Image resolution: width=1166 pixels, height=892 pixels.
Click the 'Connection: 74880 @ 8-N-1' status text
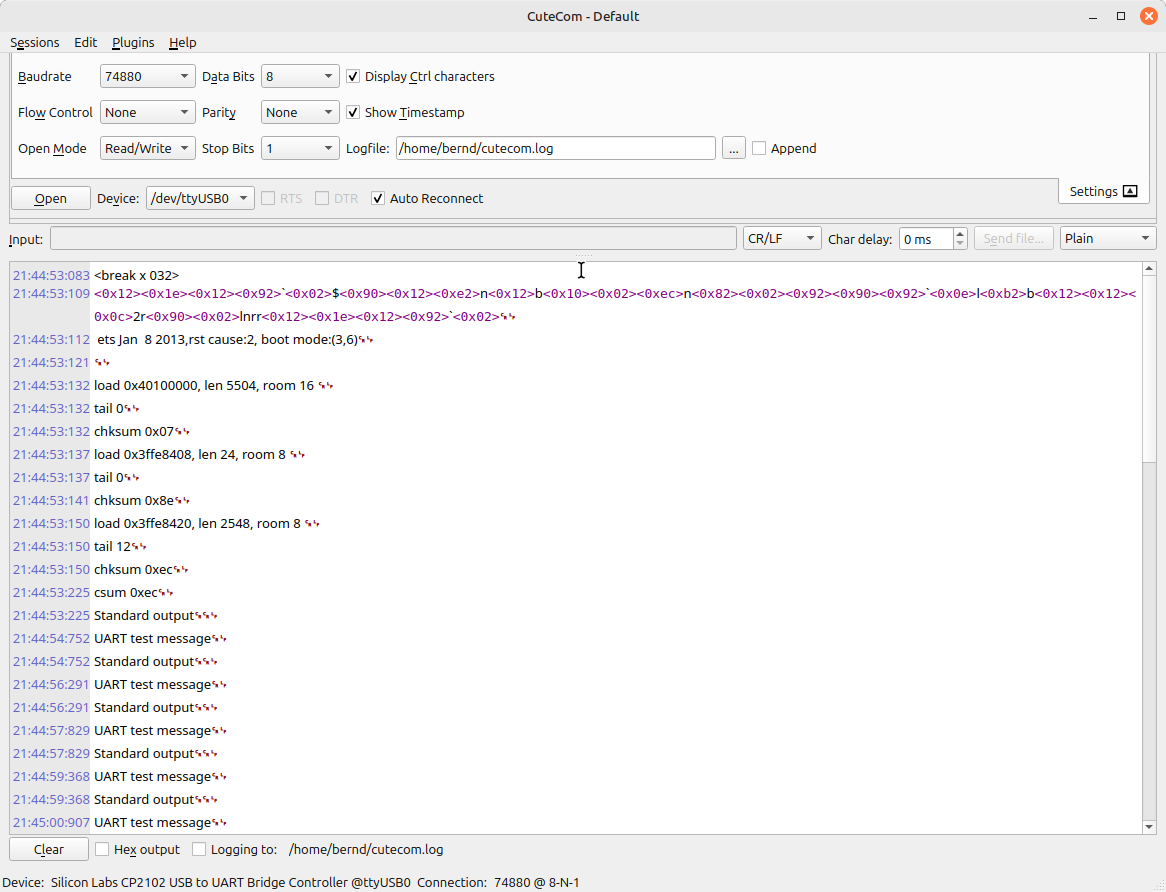[498, 882]
